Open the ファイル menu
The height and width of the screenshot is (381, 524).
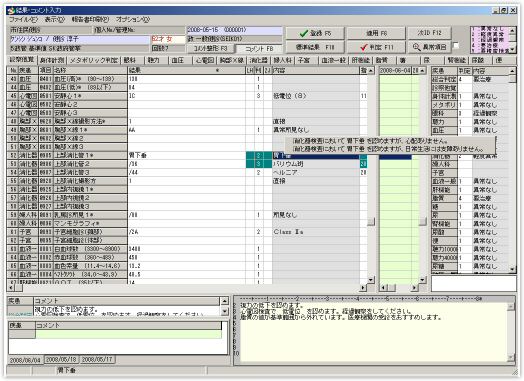pyautogui.click(x=23, y=20)
